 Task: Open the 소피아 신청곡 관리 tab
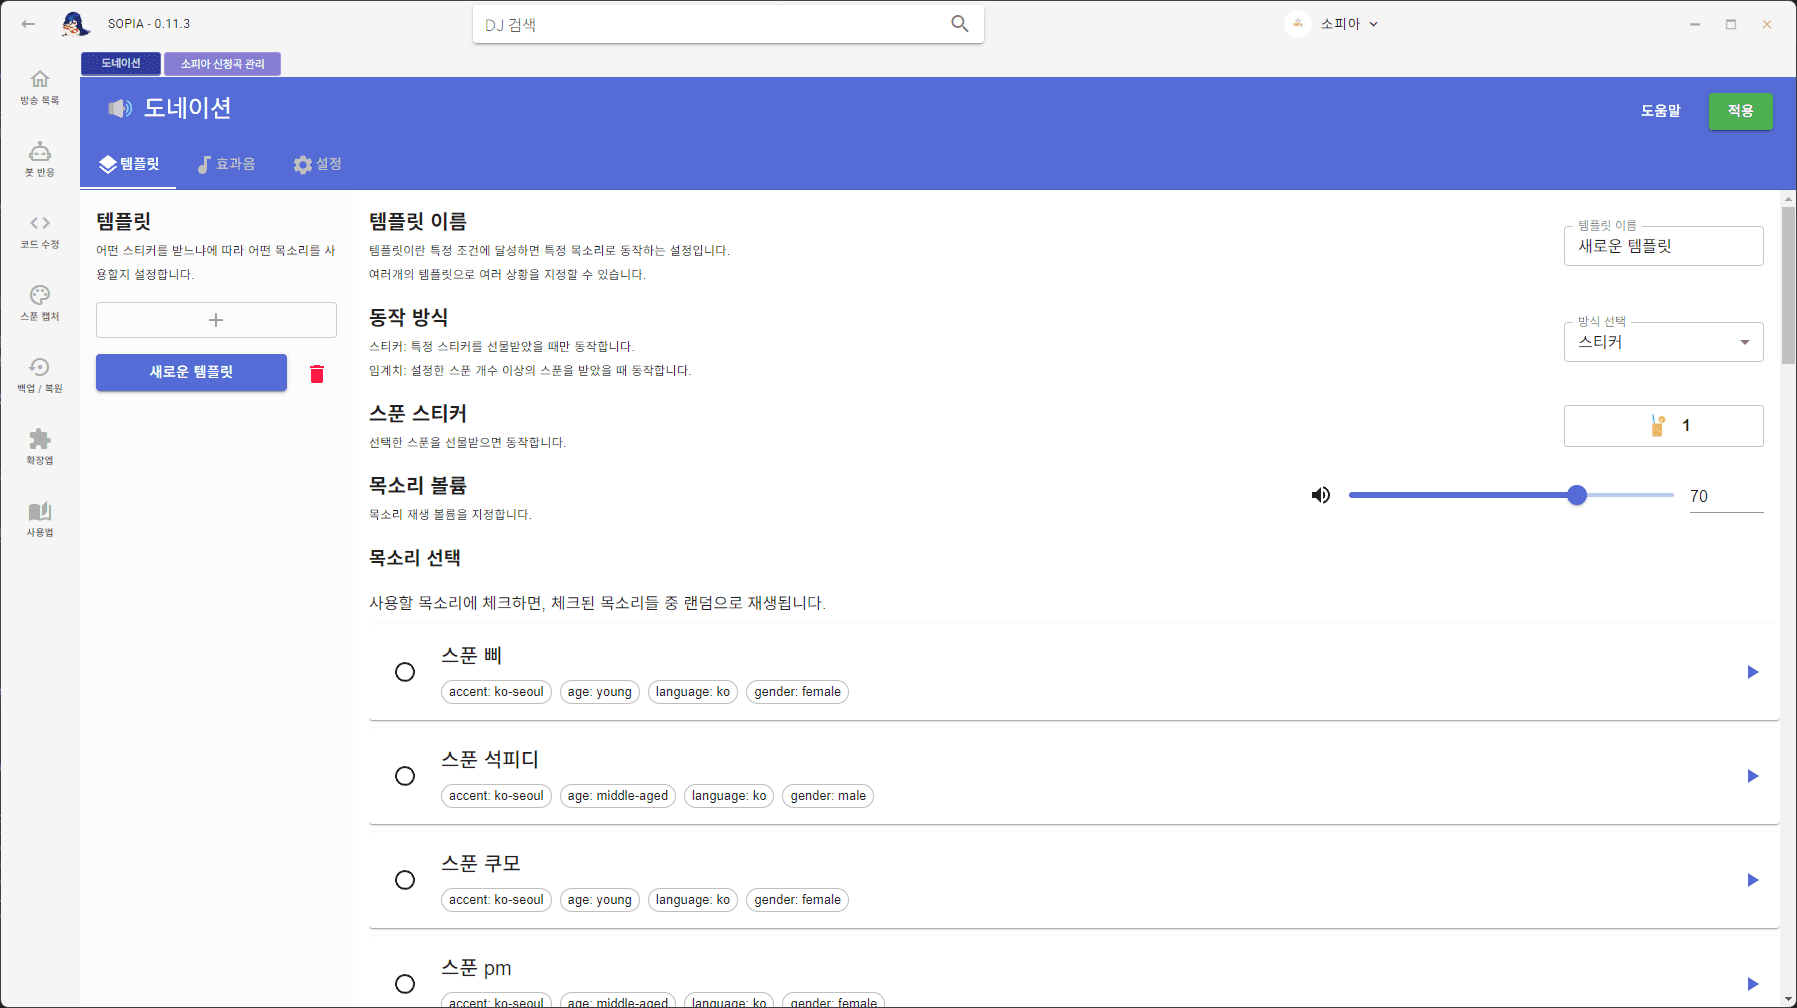(x=222, y=64)
